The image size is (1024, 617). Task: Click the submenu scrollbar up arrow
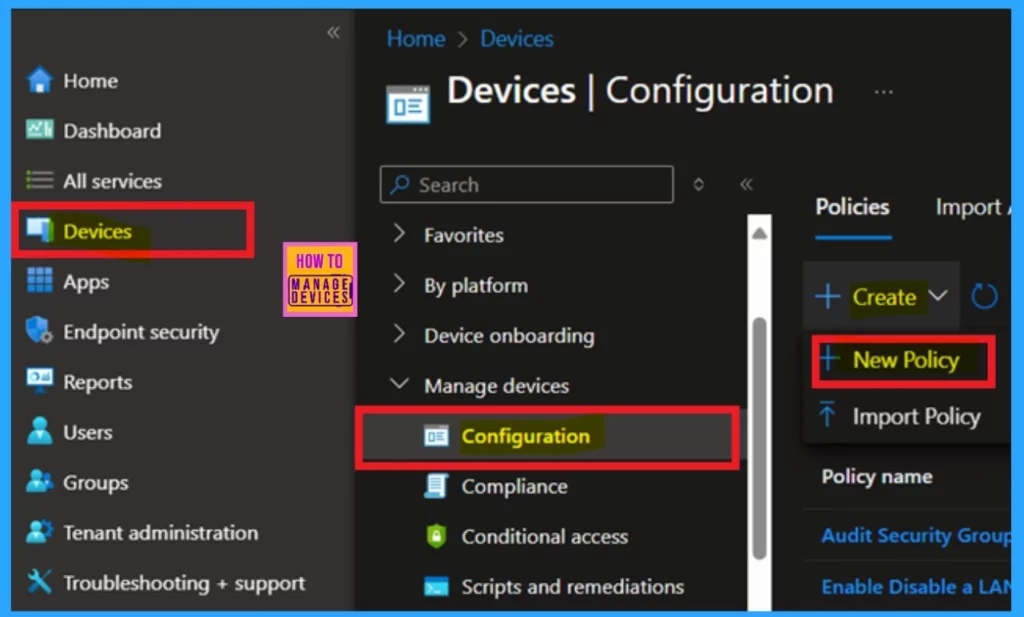coord(759,233)
